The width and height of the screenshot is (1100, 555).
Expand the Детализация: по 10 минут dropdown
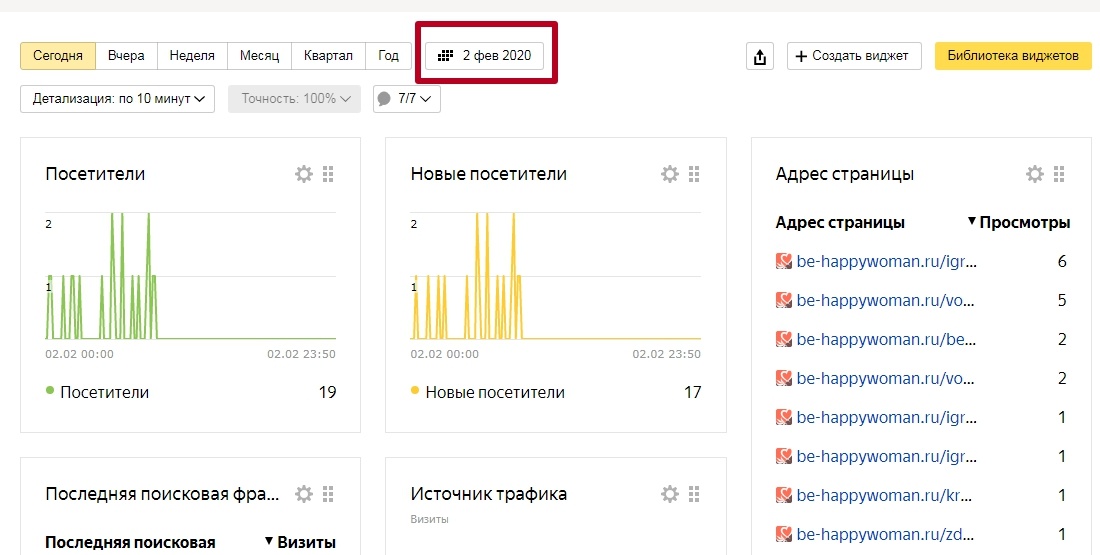click(x=118, y=99)
